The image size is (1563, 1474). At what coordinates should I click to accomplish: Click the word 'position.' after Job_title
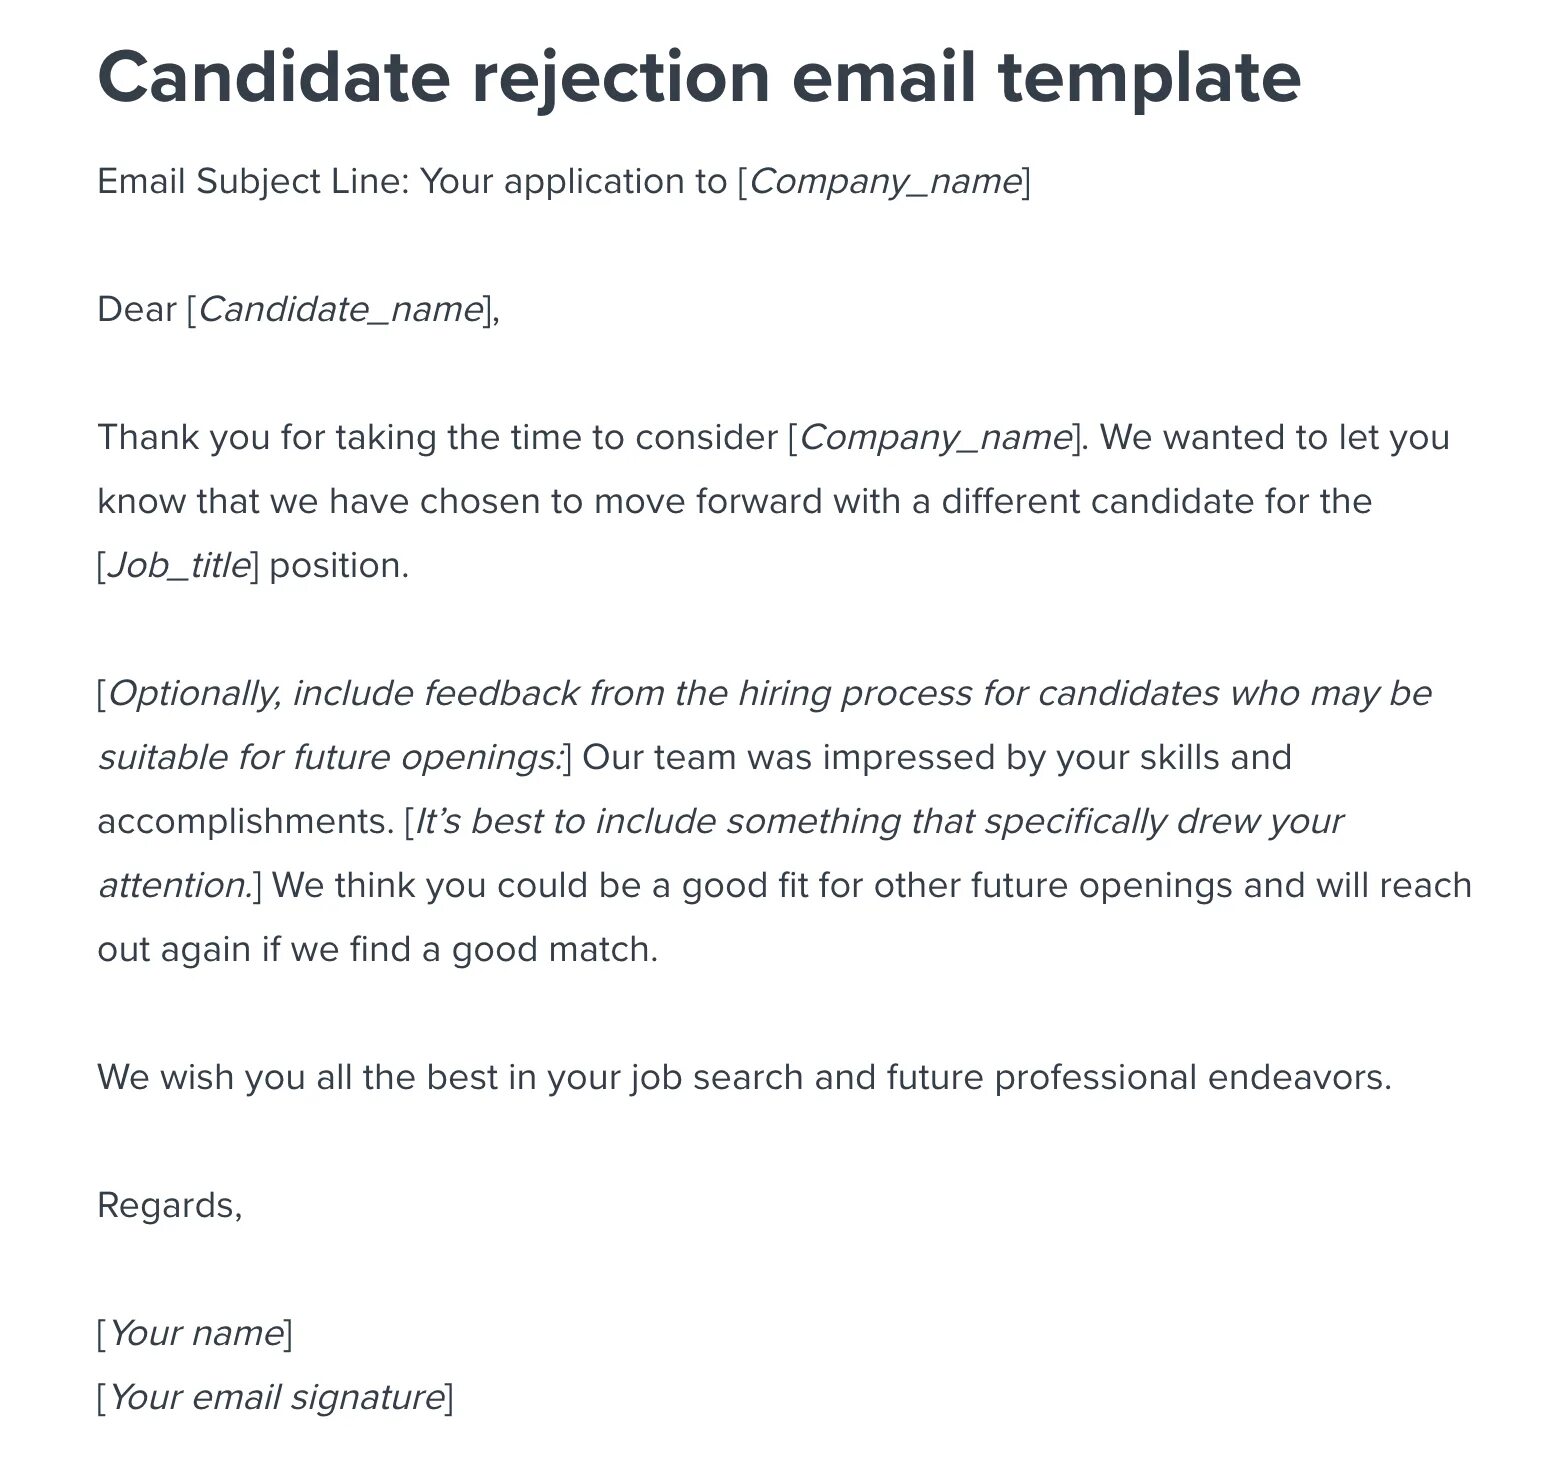click(x=339, y=565)
